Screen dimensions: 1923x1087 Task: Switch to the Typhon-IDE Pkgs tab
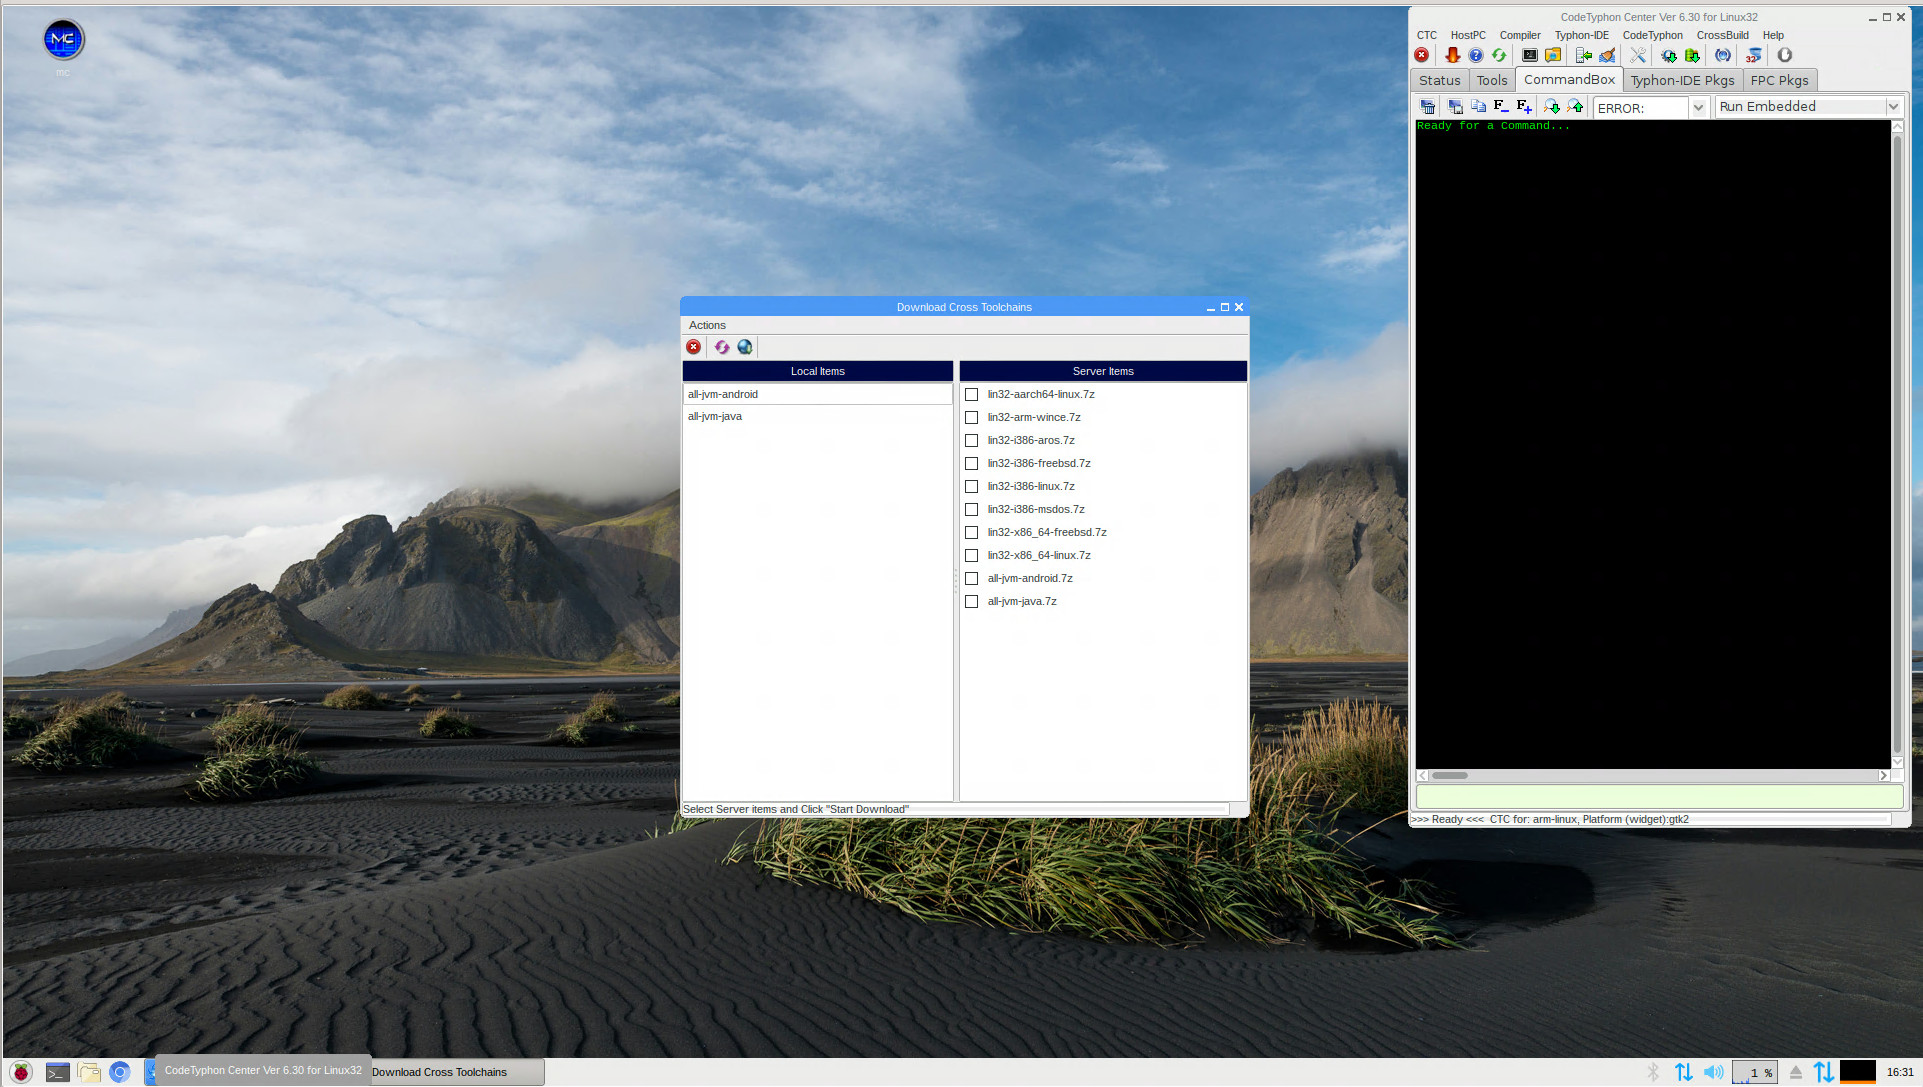click(x=1682, y=81)
